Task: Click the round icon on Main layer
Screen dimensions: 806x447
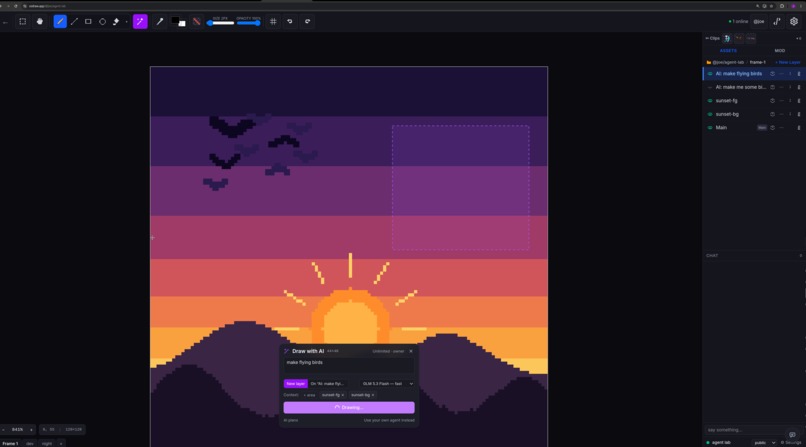Action: tap(772, 127)
